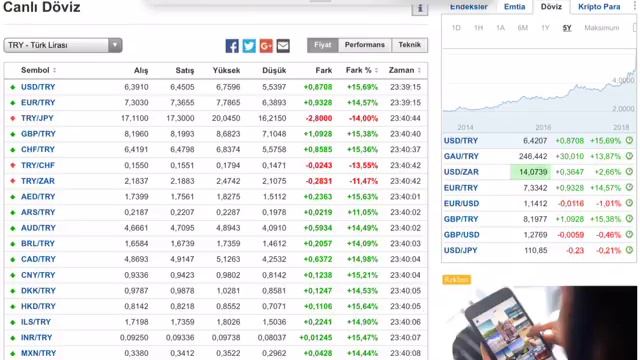Click the clock icon in USD/TRY sidebar row

click(629, 140)
